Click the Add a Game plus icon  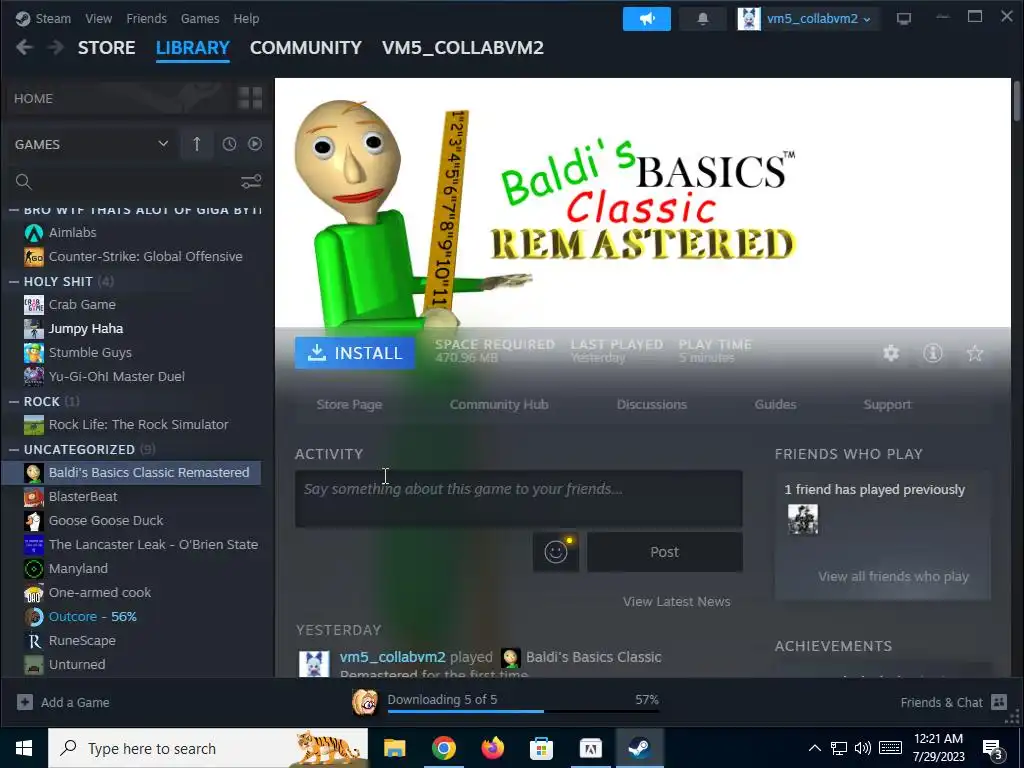pos(25,702)
